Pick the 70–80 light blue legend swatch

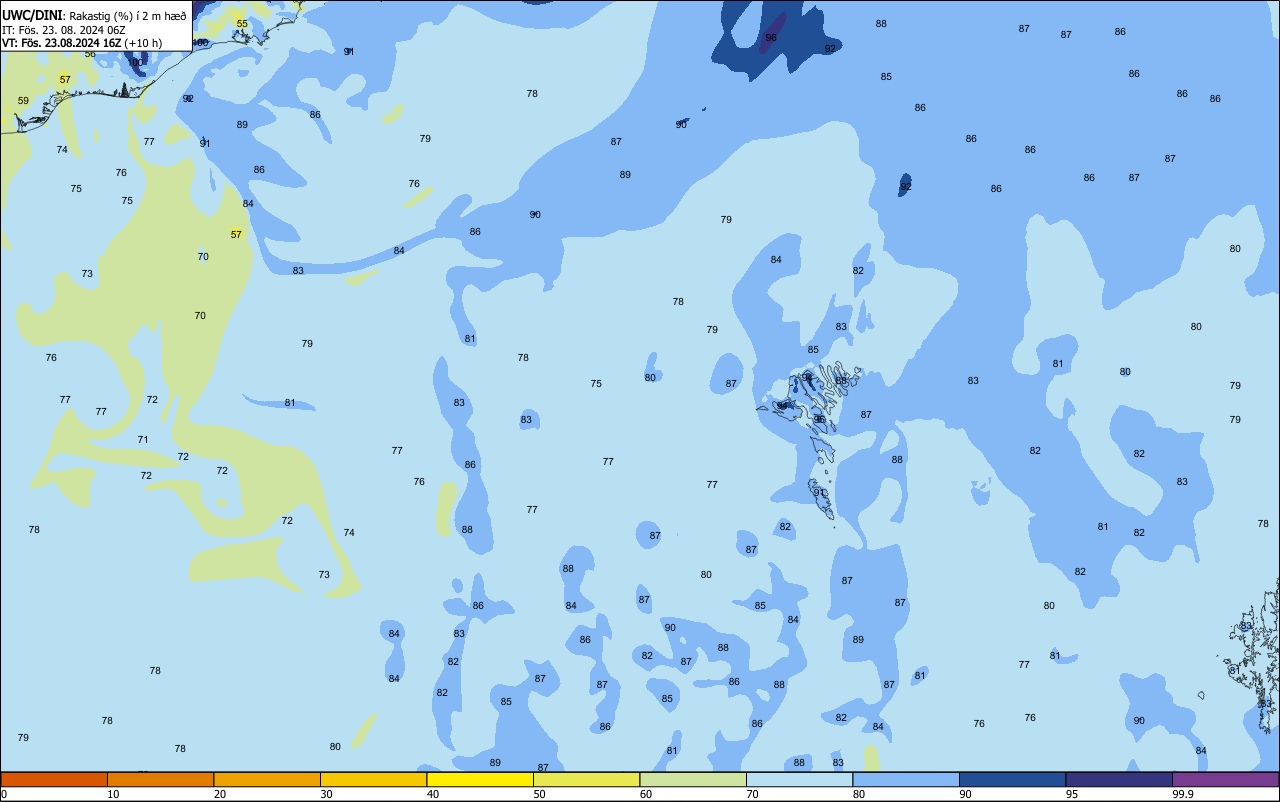click(x=799, y=779)
